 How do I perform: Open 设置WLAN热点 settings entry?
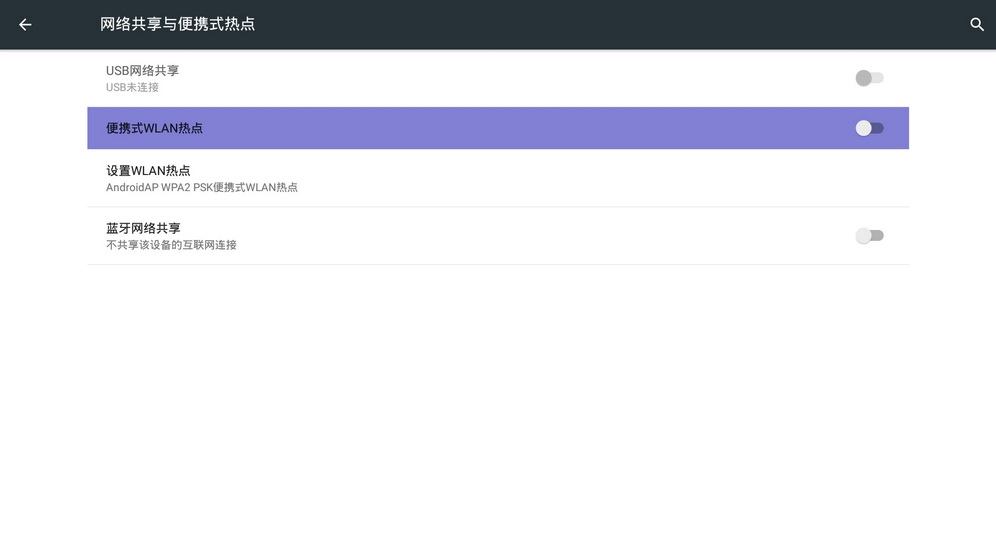coord(498,178)
